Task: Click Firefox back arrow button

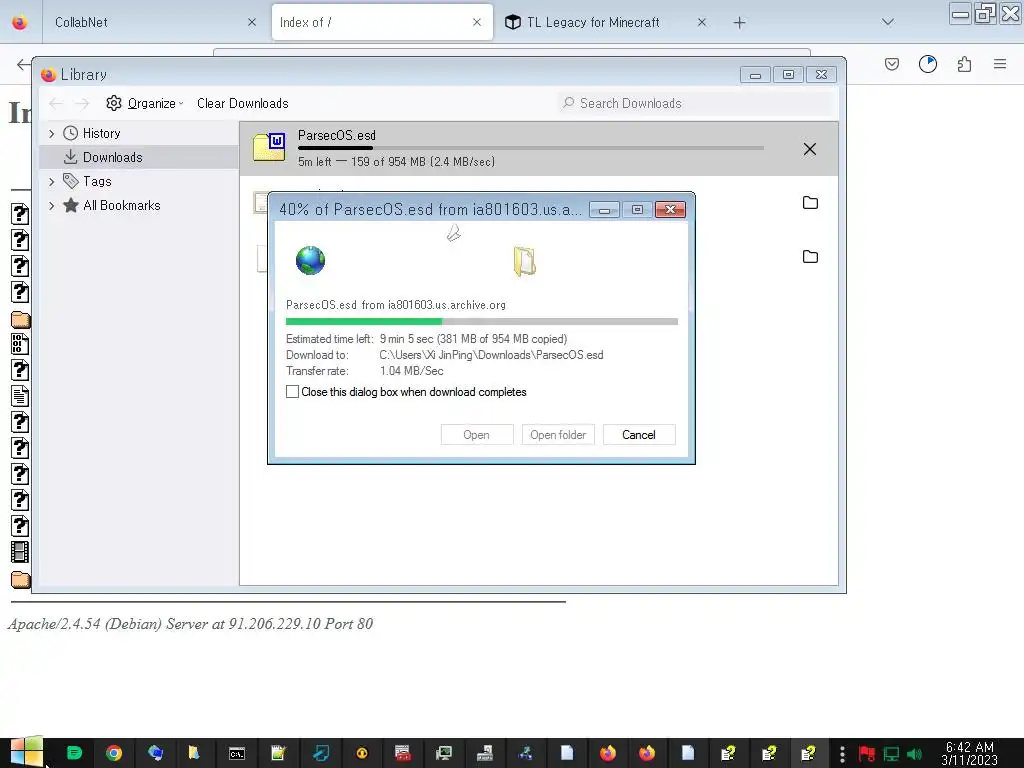Action: pyautogui.click(x=23, y=64)
